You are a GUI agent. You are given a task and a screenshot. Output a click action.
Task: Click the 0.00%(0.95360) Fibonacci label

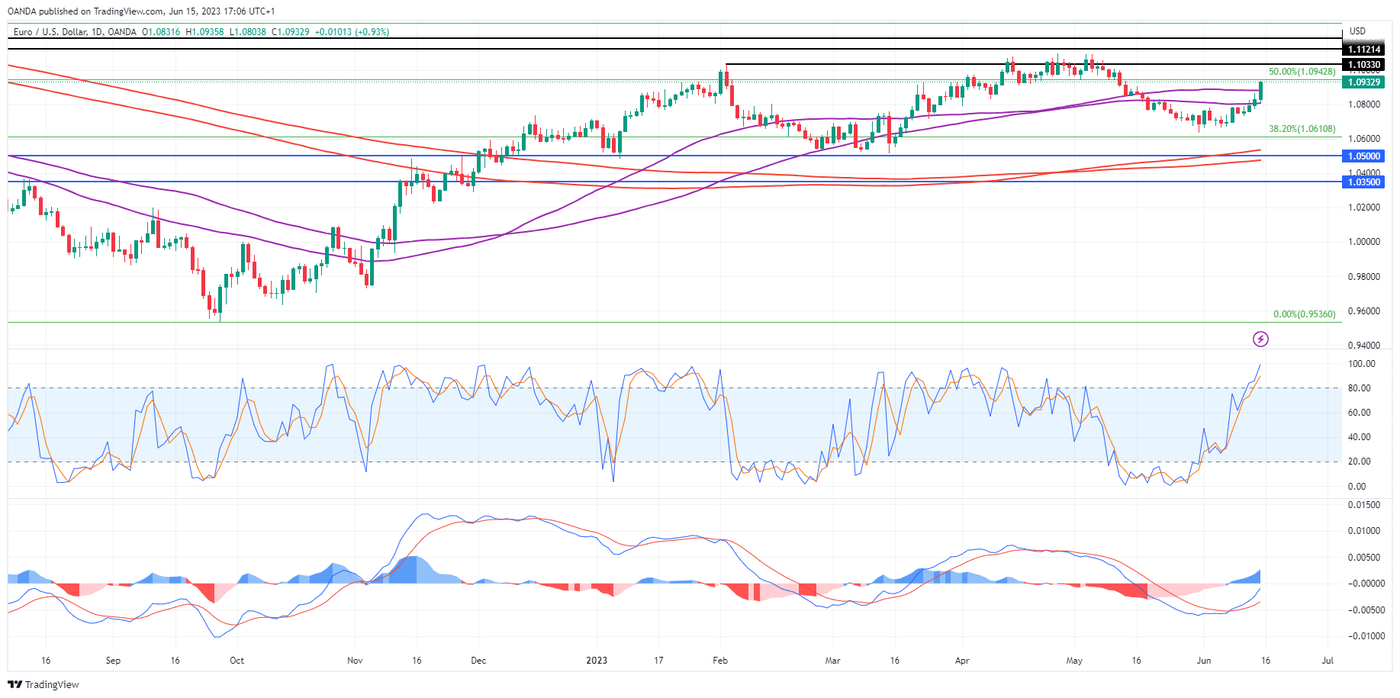1304,314
